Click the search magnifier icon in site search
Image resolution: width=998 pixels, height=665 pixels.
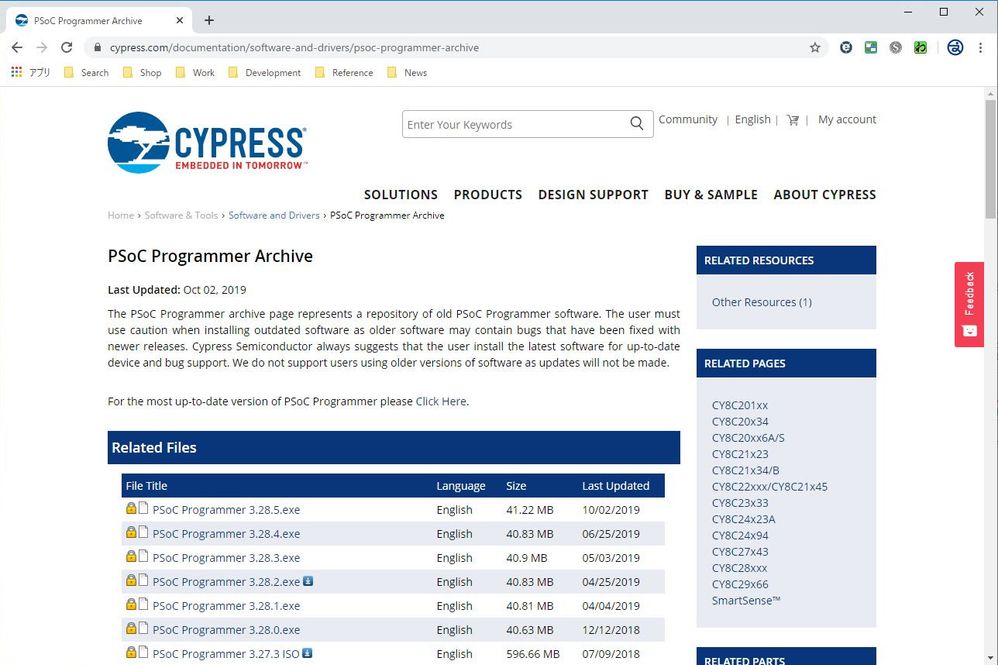coord(636,123)
